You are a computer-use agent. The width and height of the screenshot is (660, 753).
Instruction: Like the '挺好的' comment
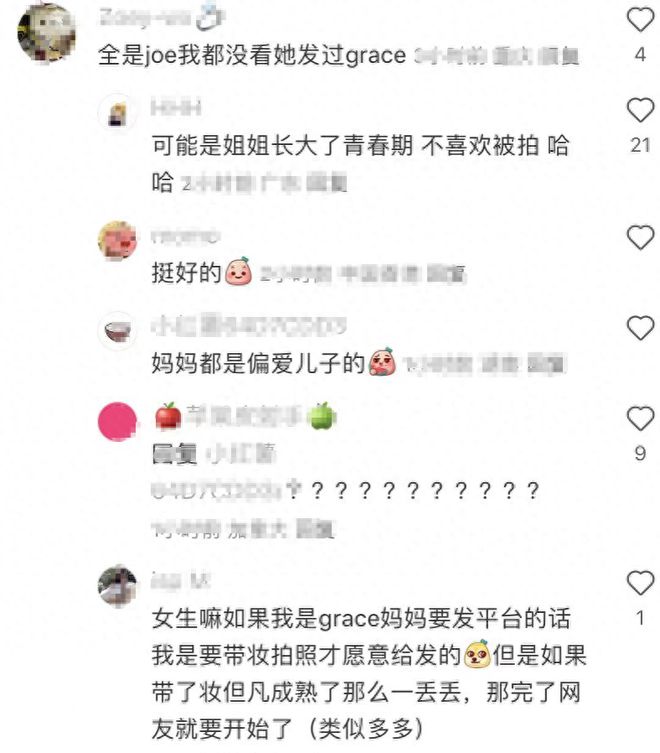(x=640, y=237)
